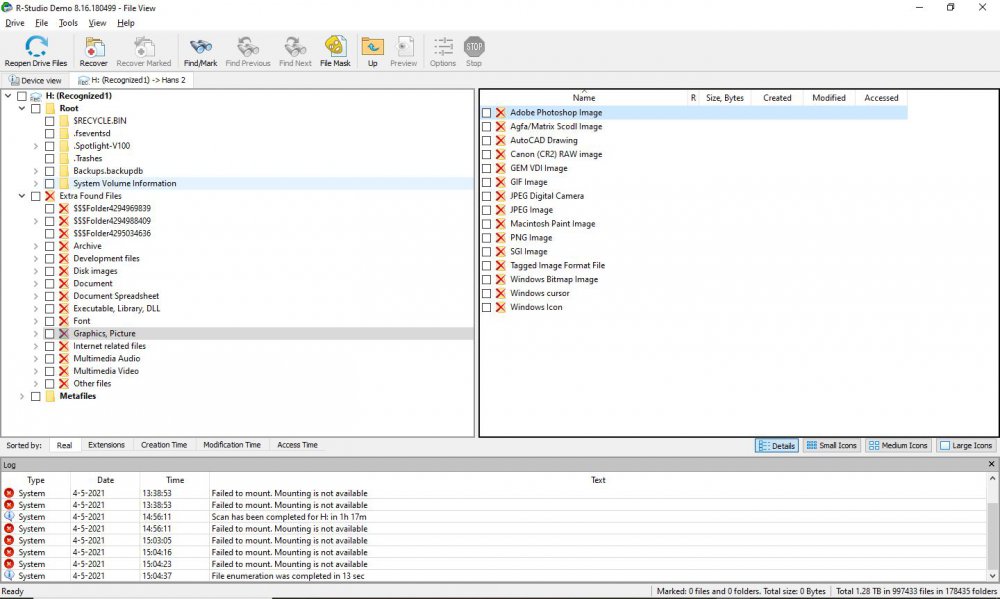Click the Details view button
The height and width of the screenshot is (599, 1000).
(776, 445)
